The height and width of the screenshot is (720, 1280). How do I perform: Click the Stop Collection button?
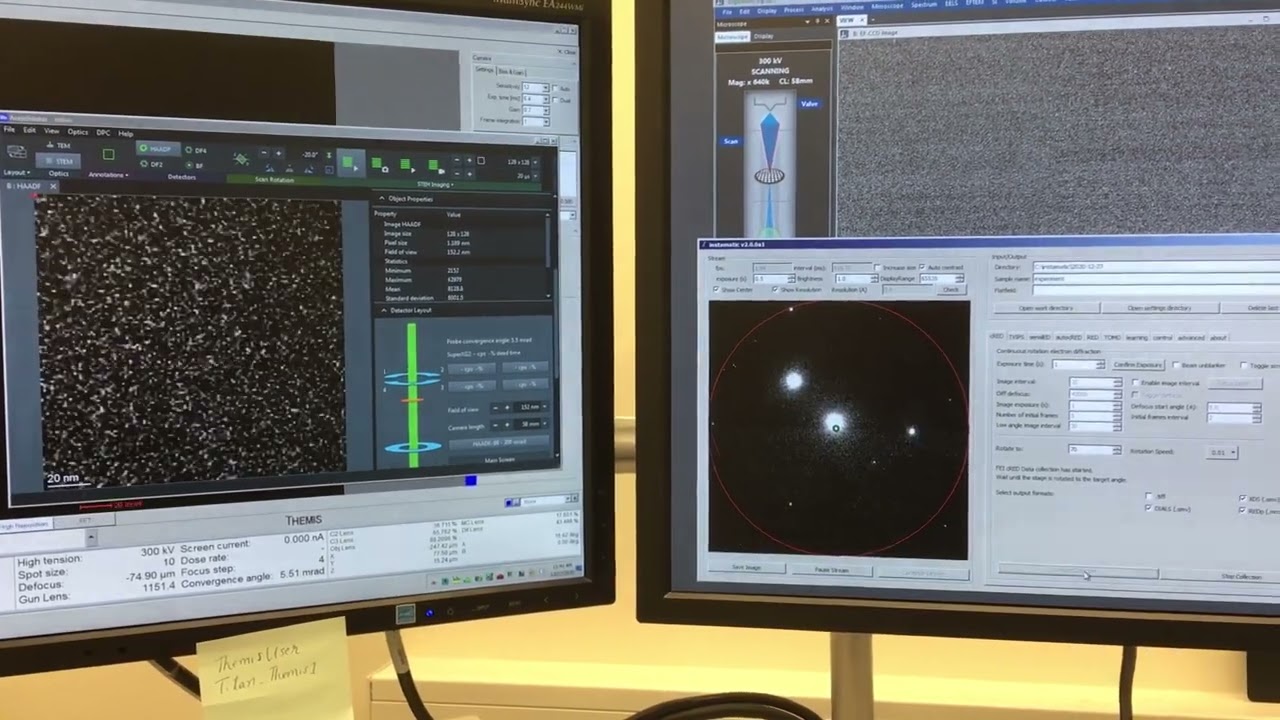[x=1241, y=576]
